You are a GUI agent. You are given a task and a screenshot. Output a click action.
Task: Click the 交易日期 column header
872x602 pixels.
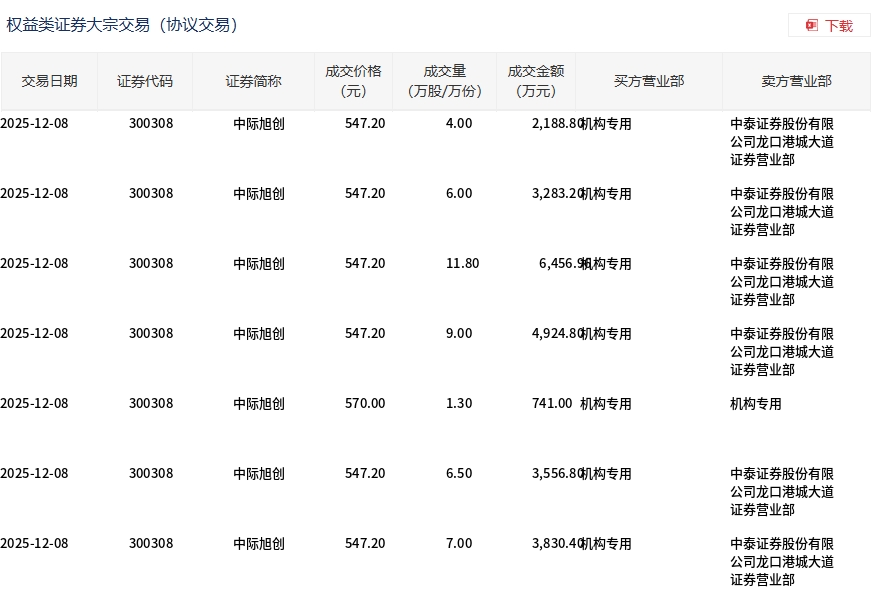[49, 81]
